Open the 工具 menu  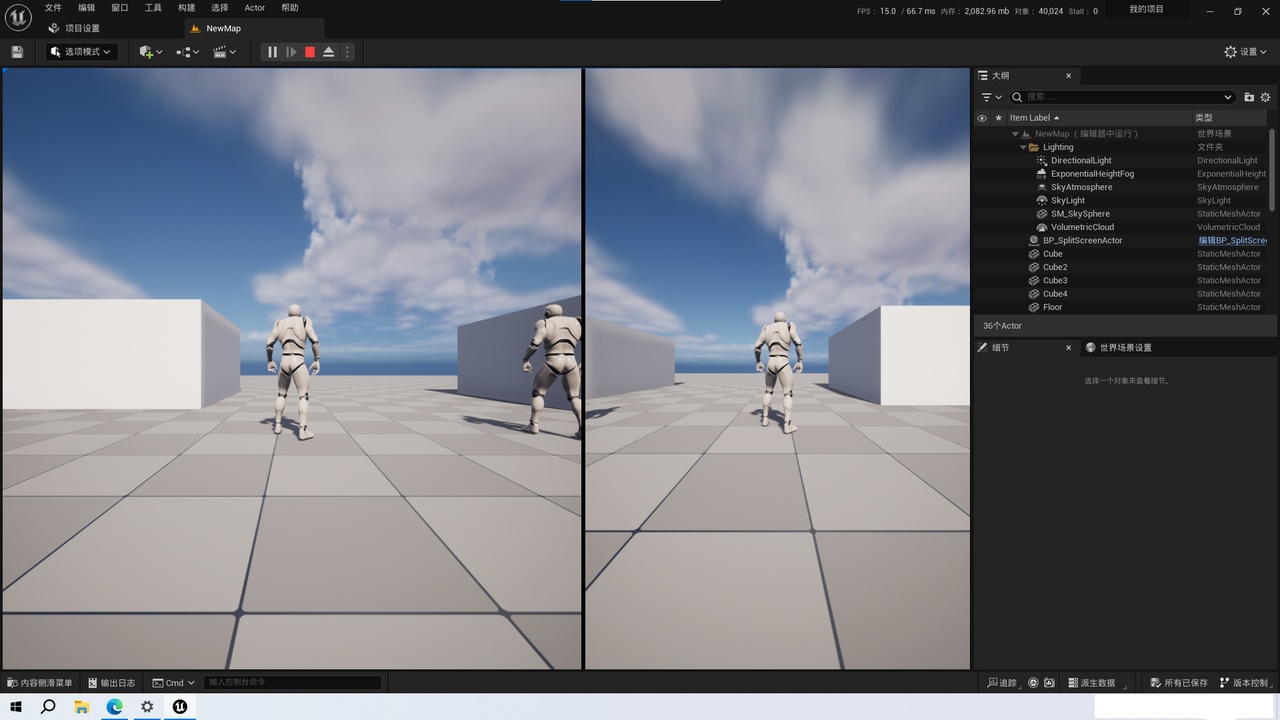click(153, 8)
